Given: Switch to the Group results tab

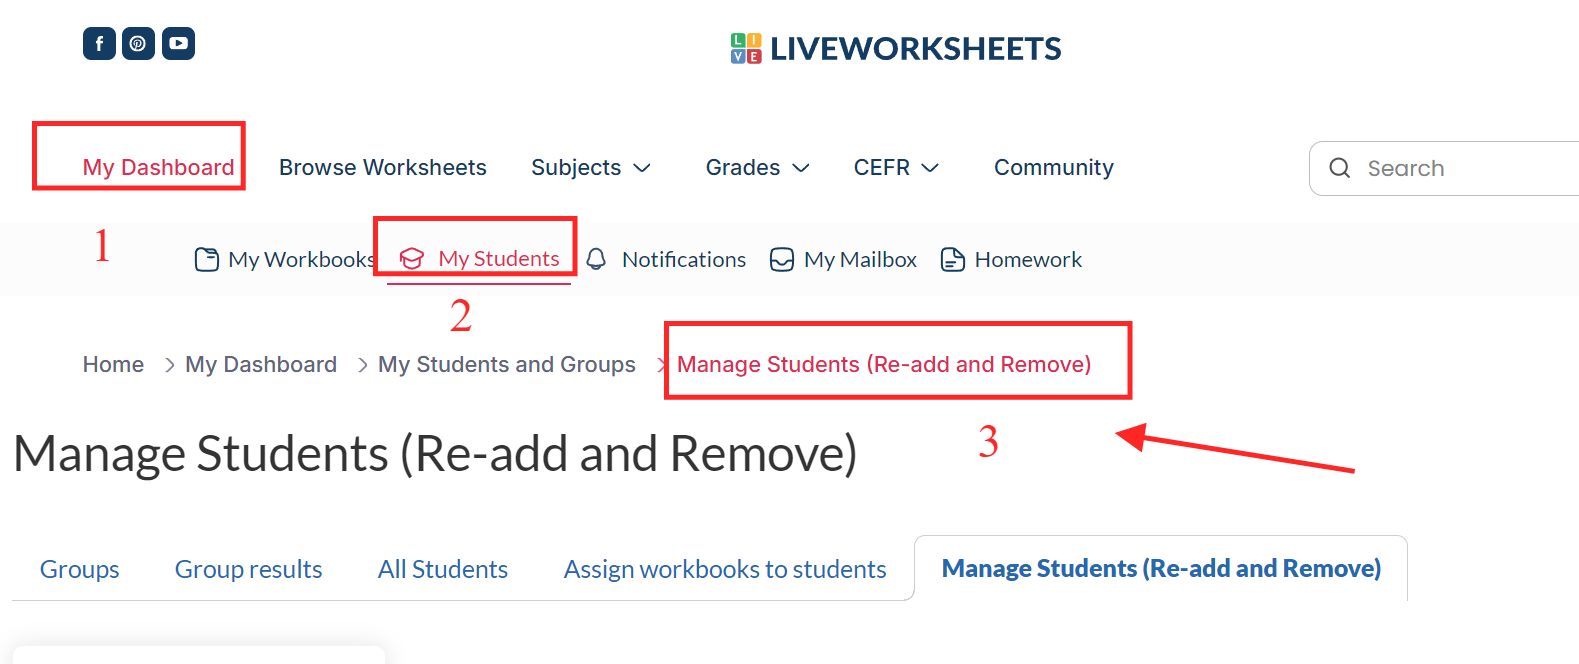Looking at the screenshot, I should tap(248, 569).
